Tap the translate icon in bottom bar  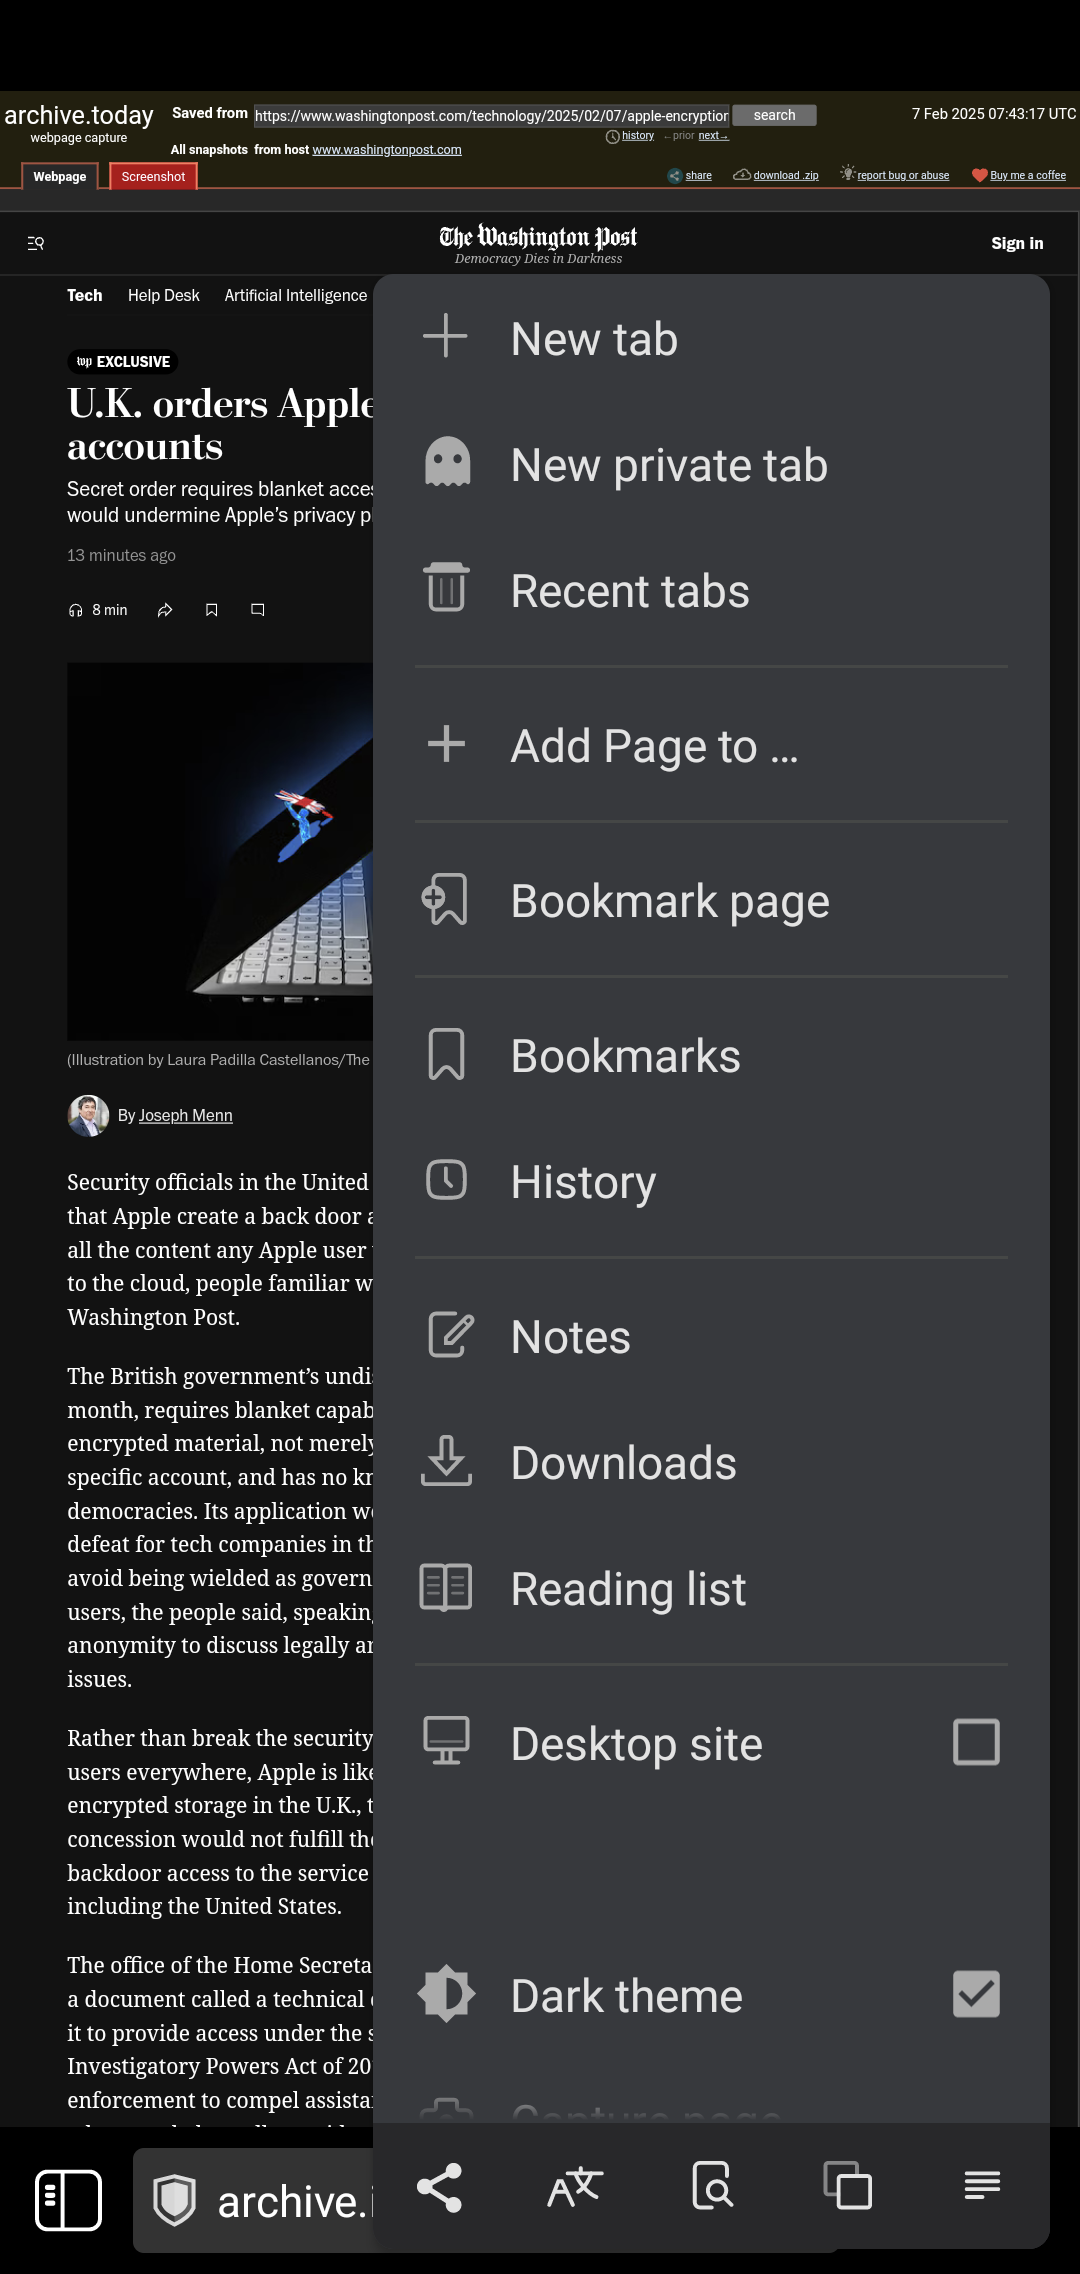tap(575, 2187)
